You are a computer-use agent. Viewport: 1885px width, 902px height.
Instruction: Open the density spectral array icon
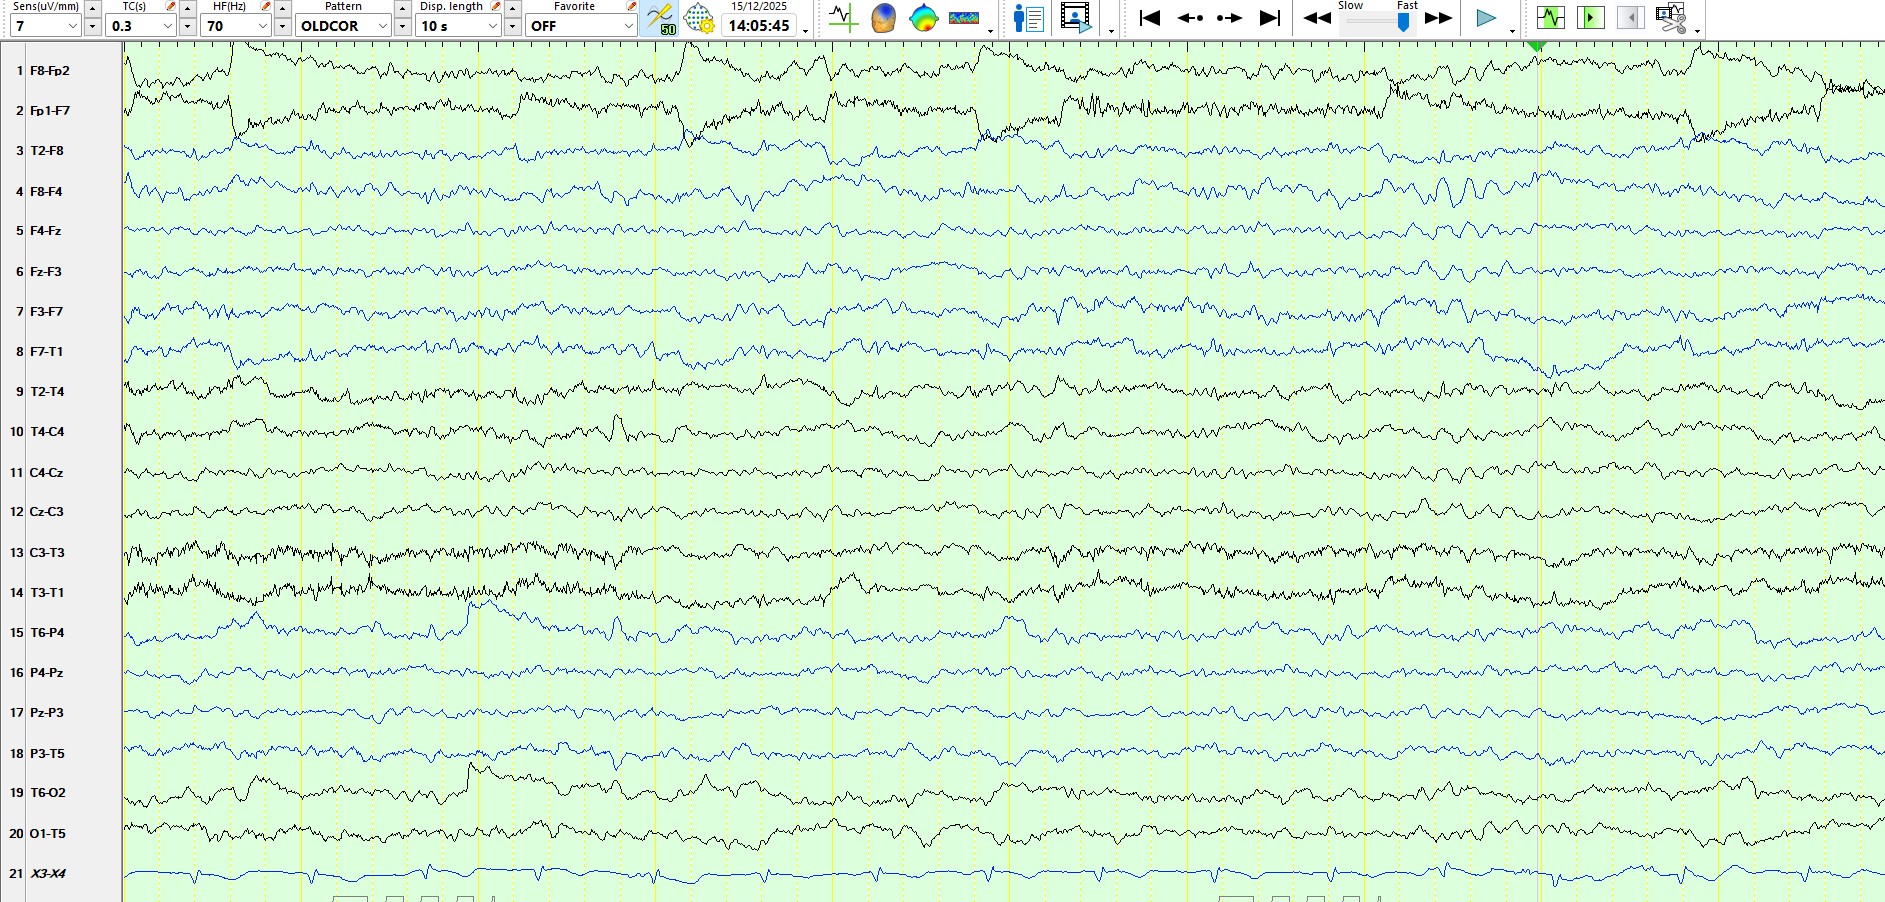(964, 18)
